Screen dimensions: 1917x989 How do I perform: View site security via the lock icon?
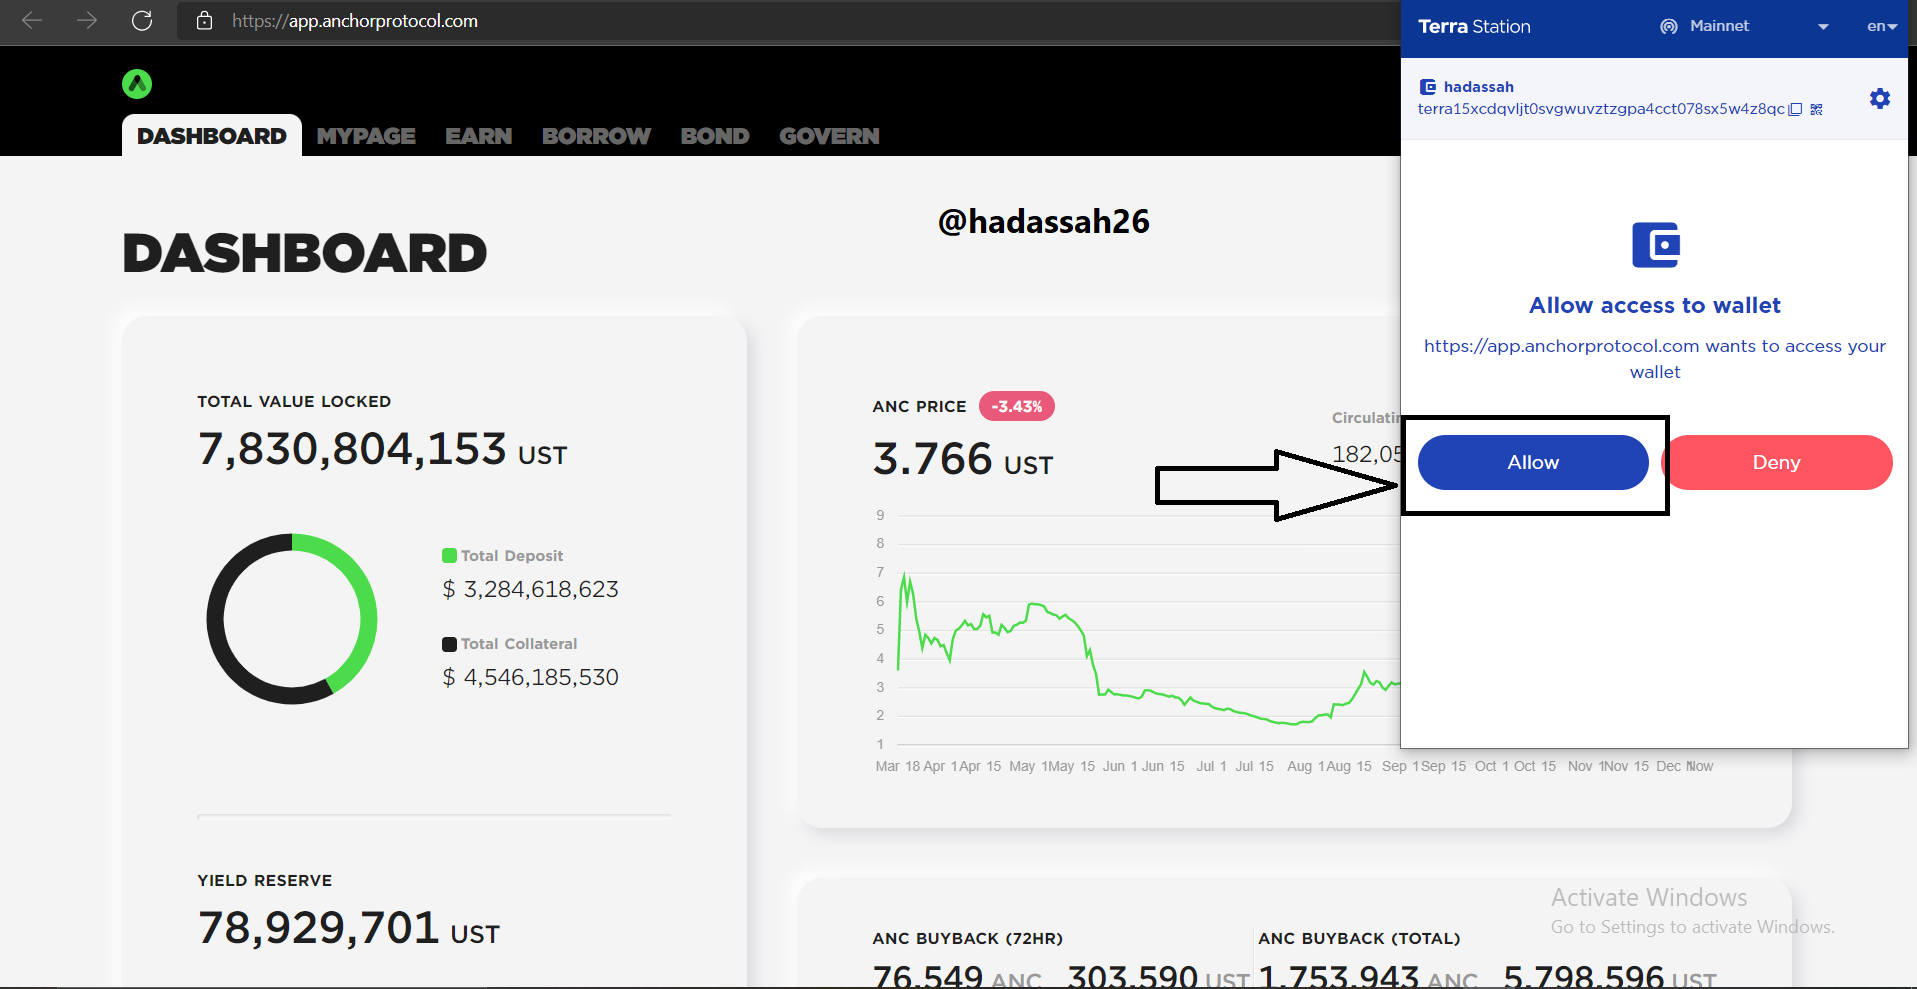[204, 21]
